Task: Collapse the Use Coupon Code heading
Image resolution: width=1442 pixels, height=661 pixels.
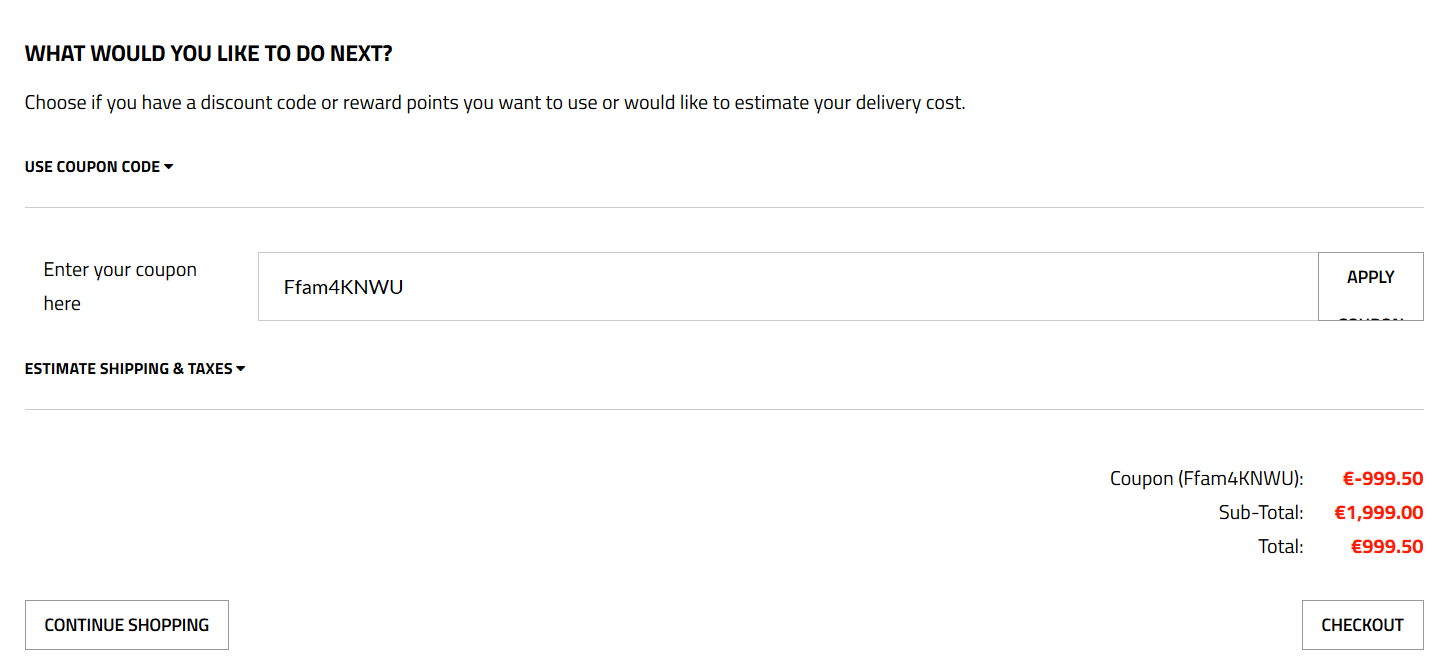Action: (x=93, y=167)
